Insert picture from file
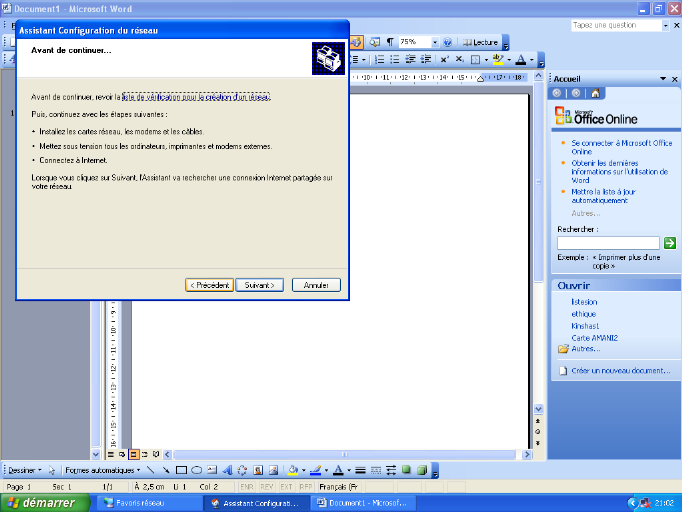The height and width of the screenshot is (512, 682). 273,470
